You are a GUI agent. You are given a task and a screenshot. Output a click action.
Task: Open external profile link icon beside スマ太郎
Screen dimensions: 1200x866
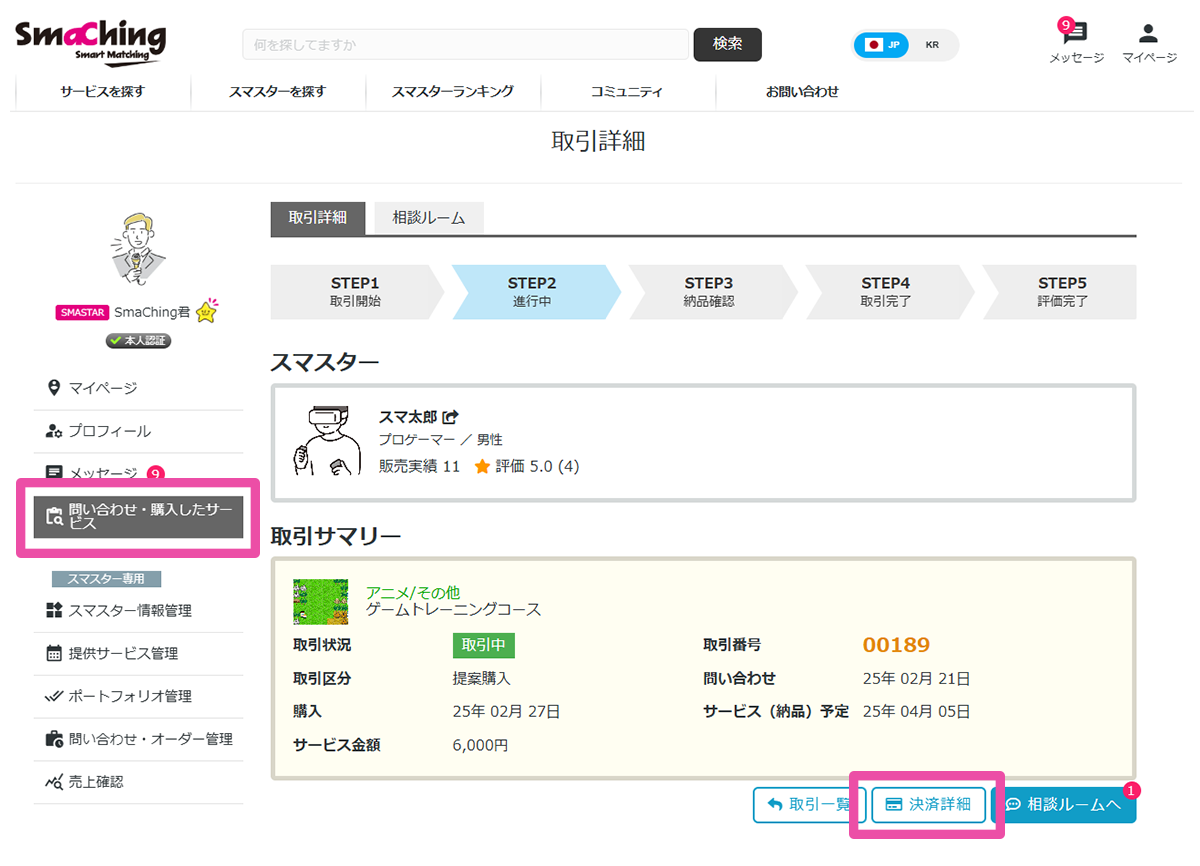click(x=450, y=417)
